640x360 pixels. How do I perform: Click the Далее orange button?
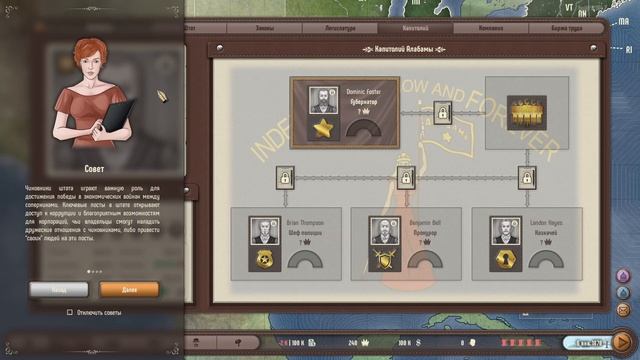[x=129, y=290]
